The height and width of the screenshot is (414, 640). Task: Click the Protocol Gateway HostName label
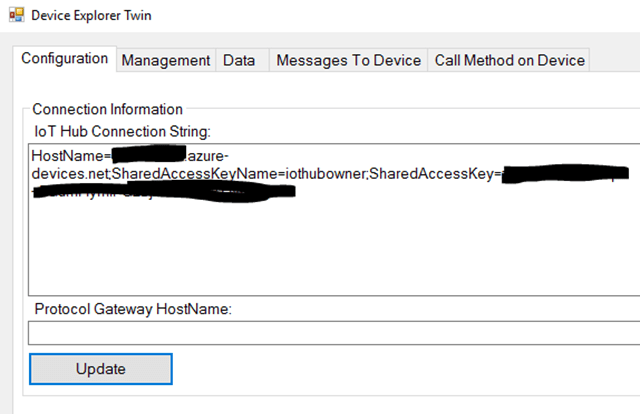click(x=133, y=309)
